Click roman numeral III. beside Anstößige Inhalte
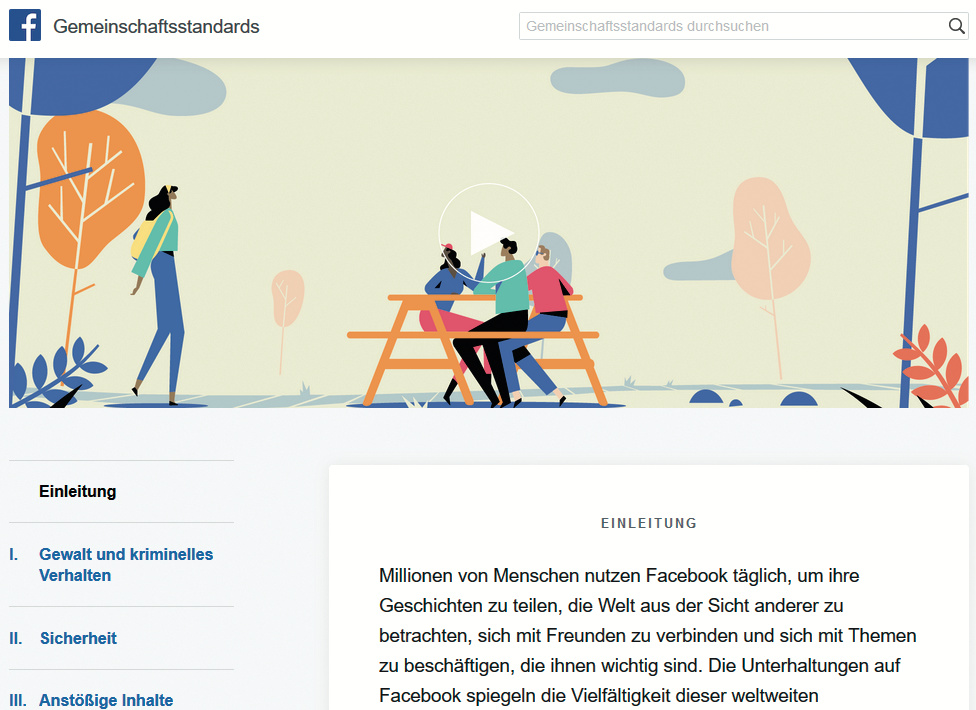Screen dimensions: 976x710 (x=18, y=700)
